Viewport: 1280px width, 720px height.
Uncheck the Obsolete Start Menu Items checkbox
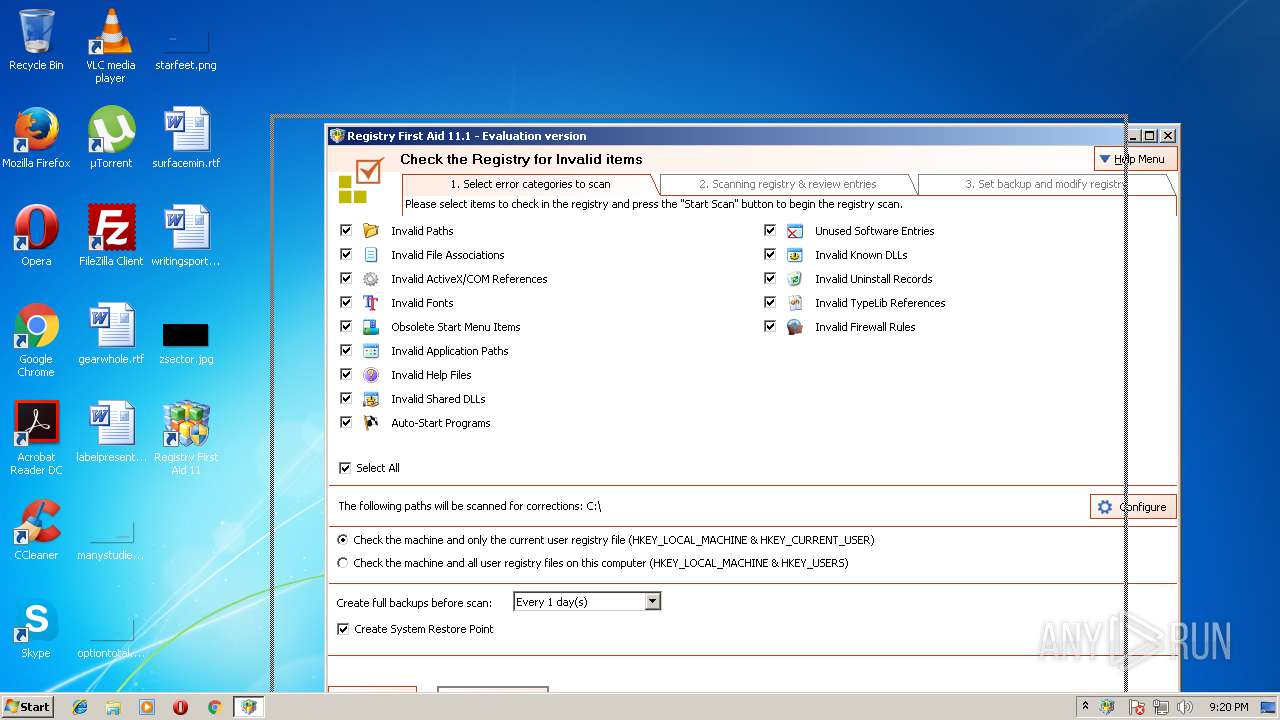pyautogui.click(x=346, y=326)
